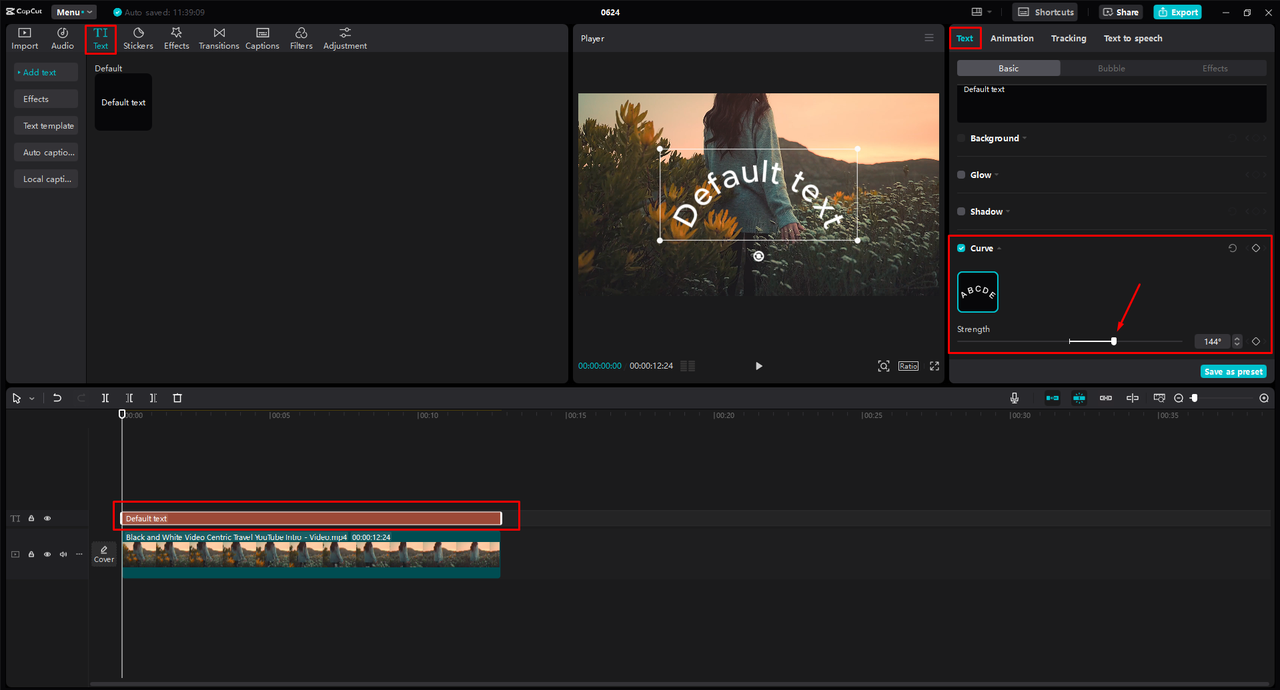Expand the Glow section arrow
The image size is (1280, 690).
tap(997, 175)
